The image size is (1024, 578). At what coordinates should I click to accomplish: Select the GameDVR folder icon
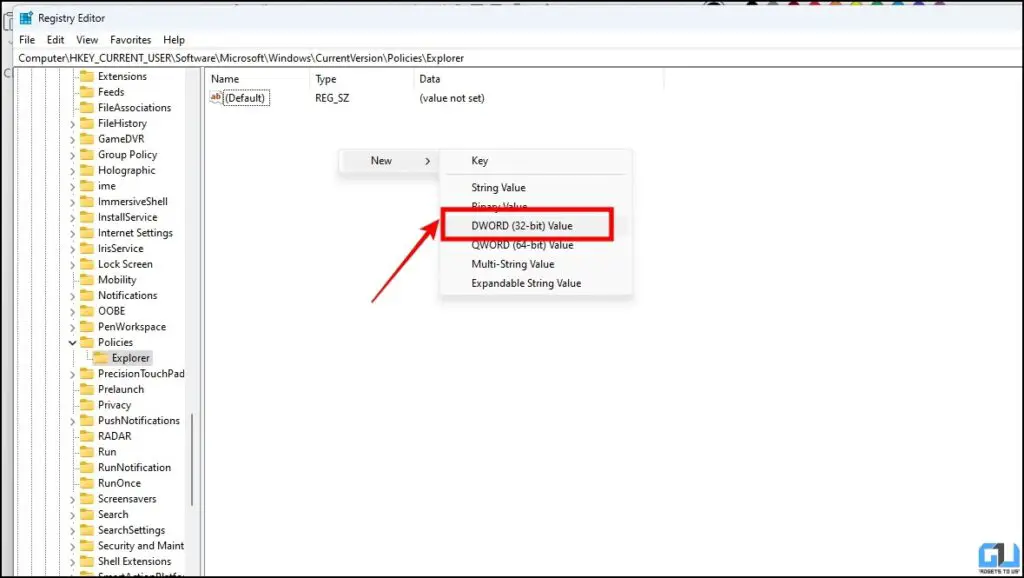(87, 139)
